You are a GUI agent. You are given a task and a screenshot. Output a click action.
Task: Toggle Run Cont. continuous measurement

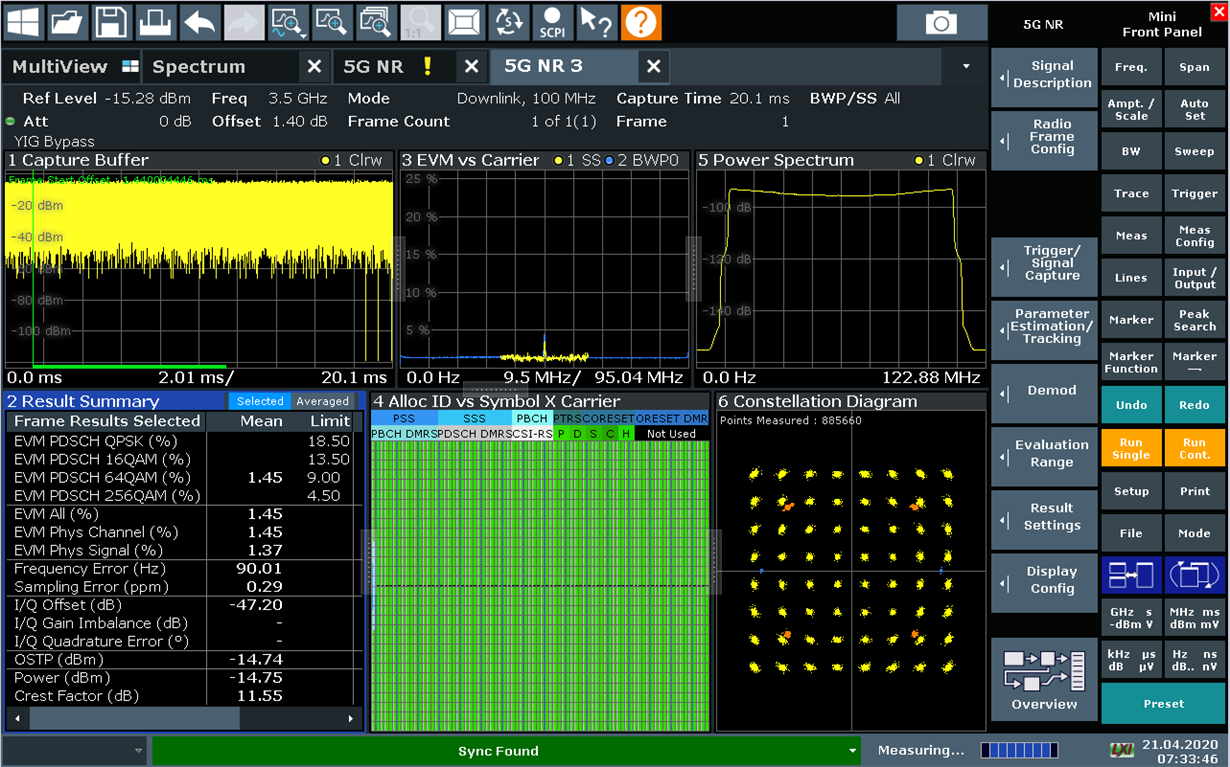(x=1194, y=448)
